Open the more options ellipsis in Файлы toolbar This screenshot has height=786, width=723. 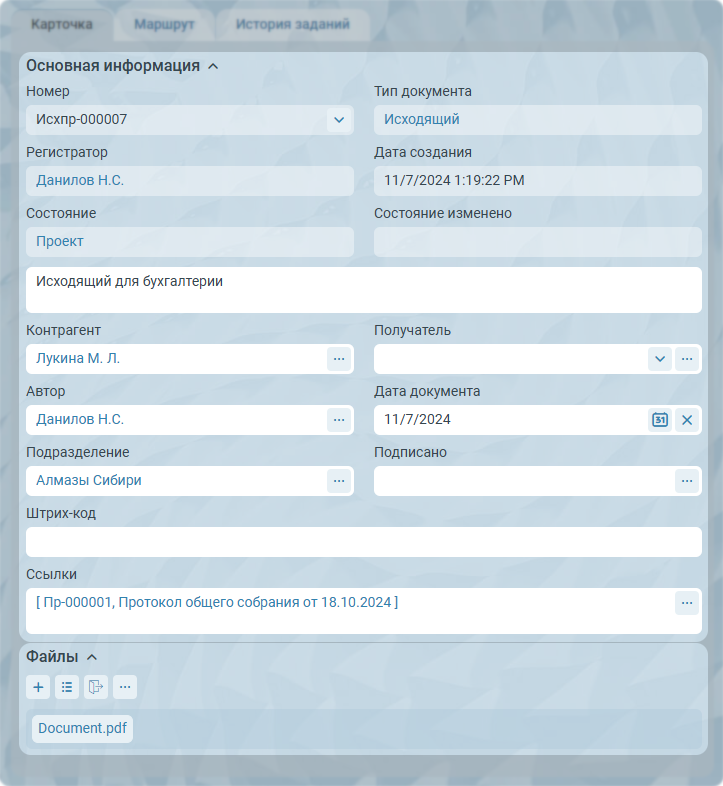point(125,687)
